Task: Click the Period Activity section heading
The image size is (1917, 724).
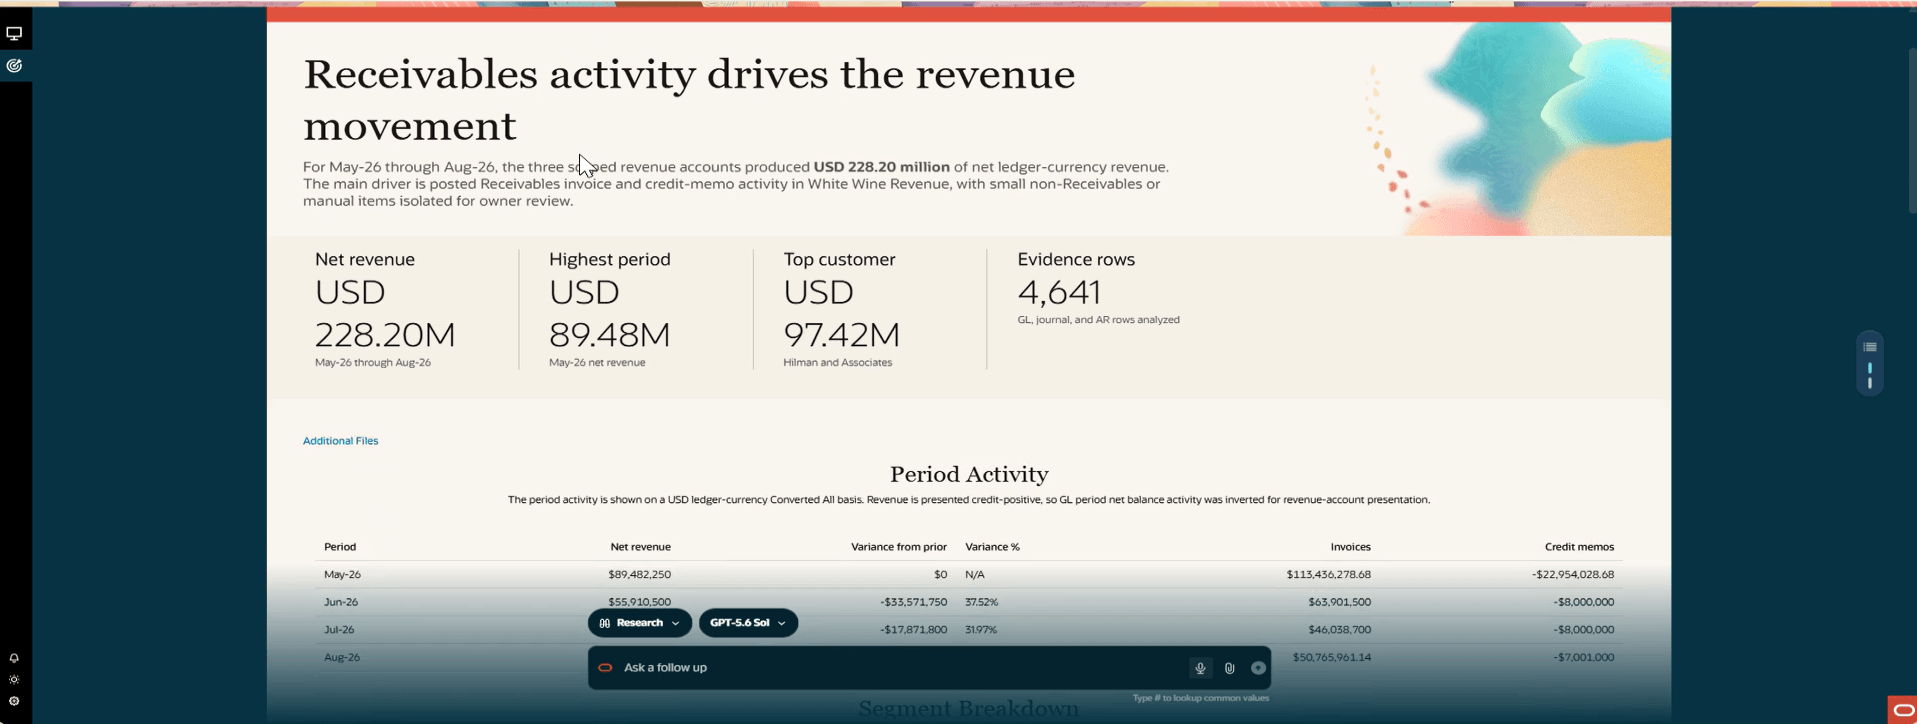Action: (x=969, y=474)
